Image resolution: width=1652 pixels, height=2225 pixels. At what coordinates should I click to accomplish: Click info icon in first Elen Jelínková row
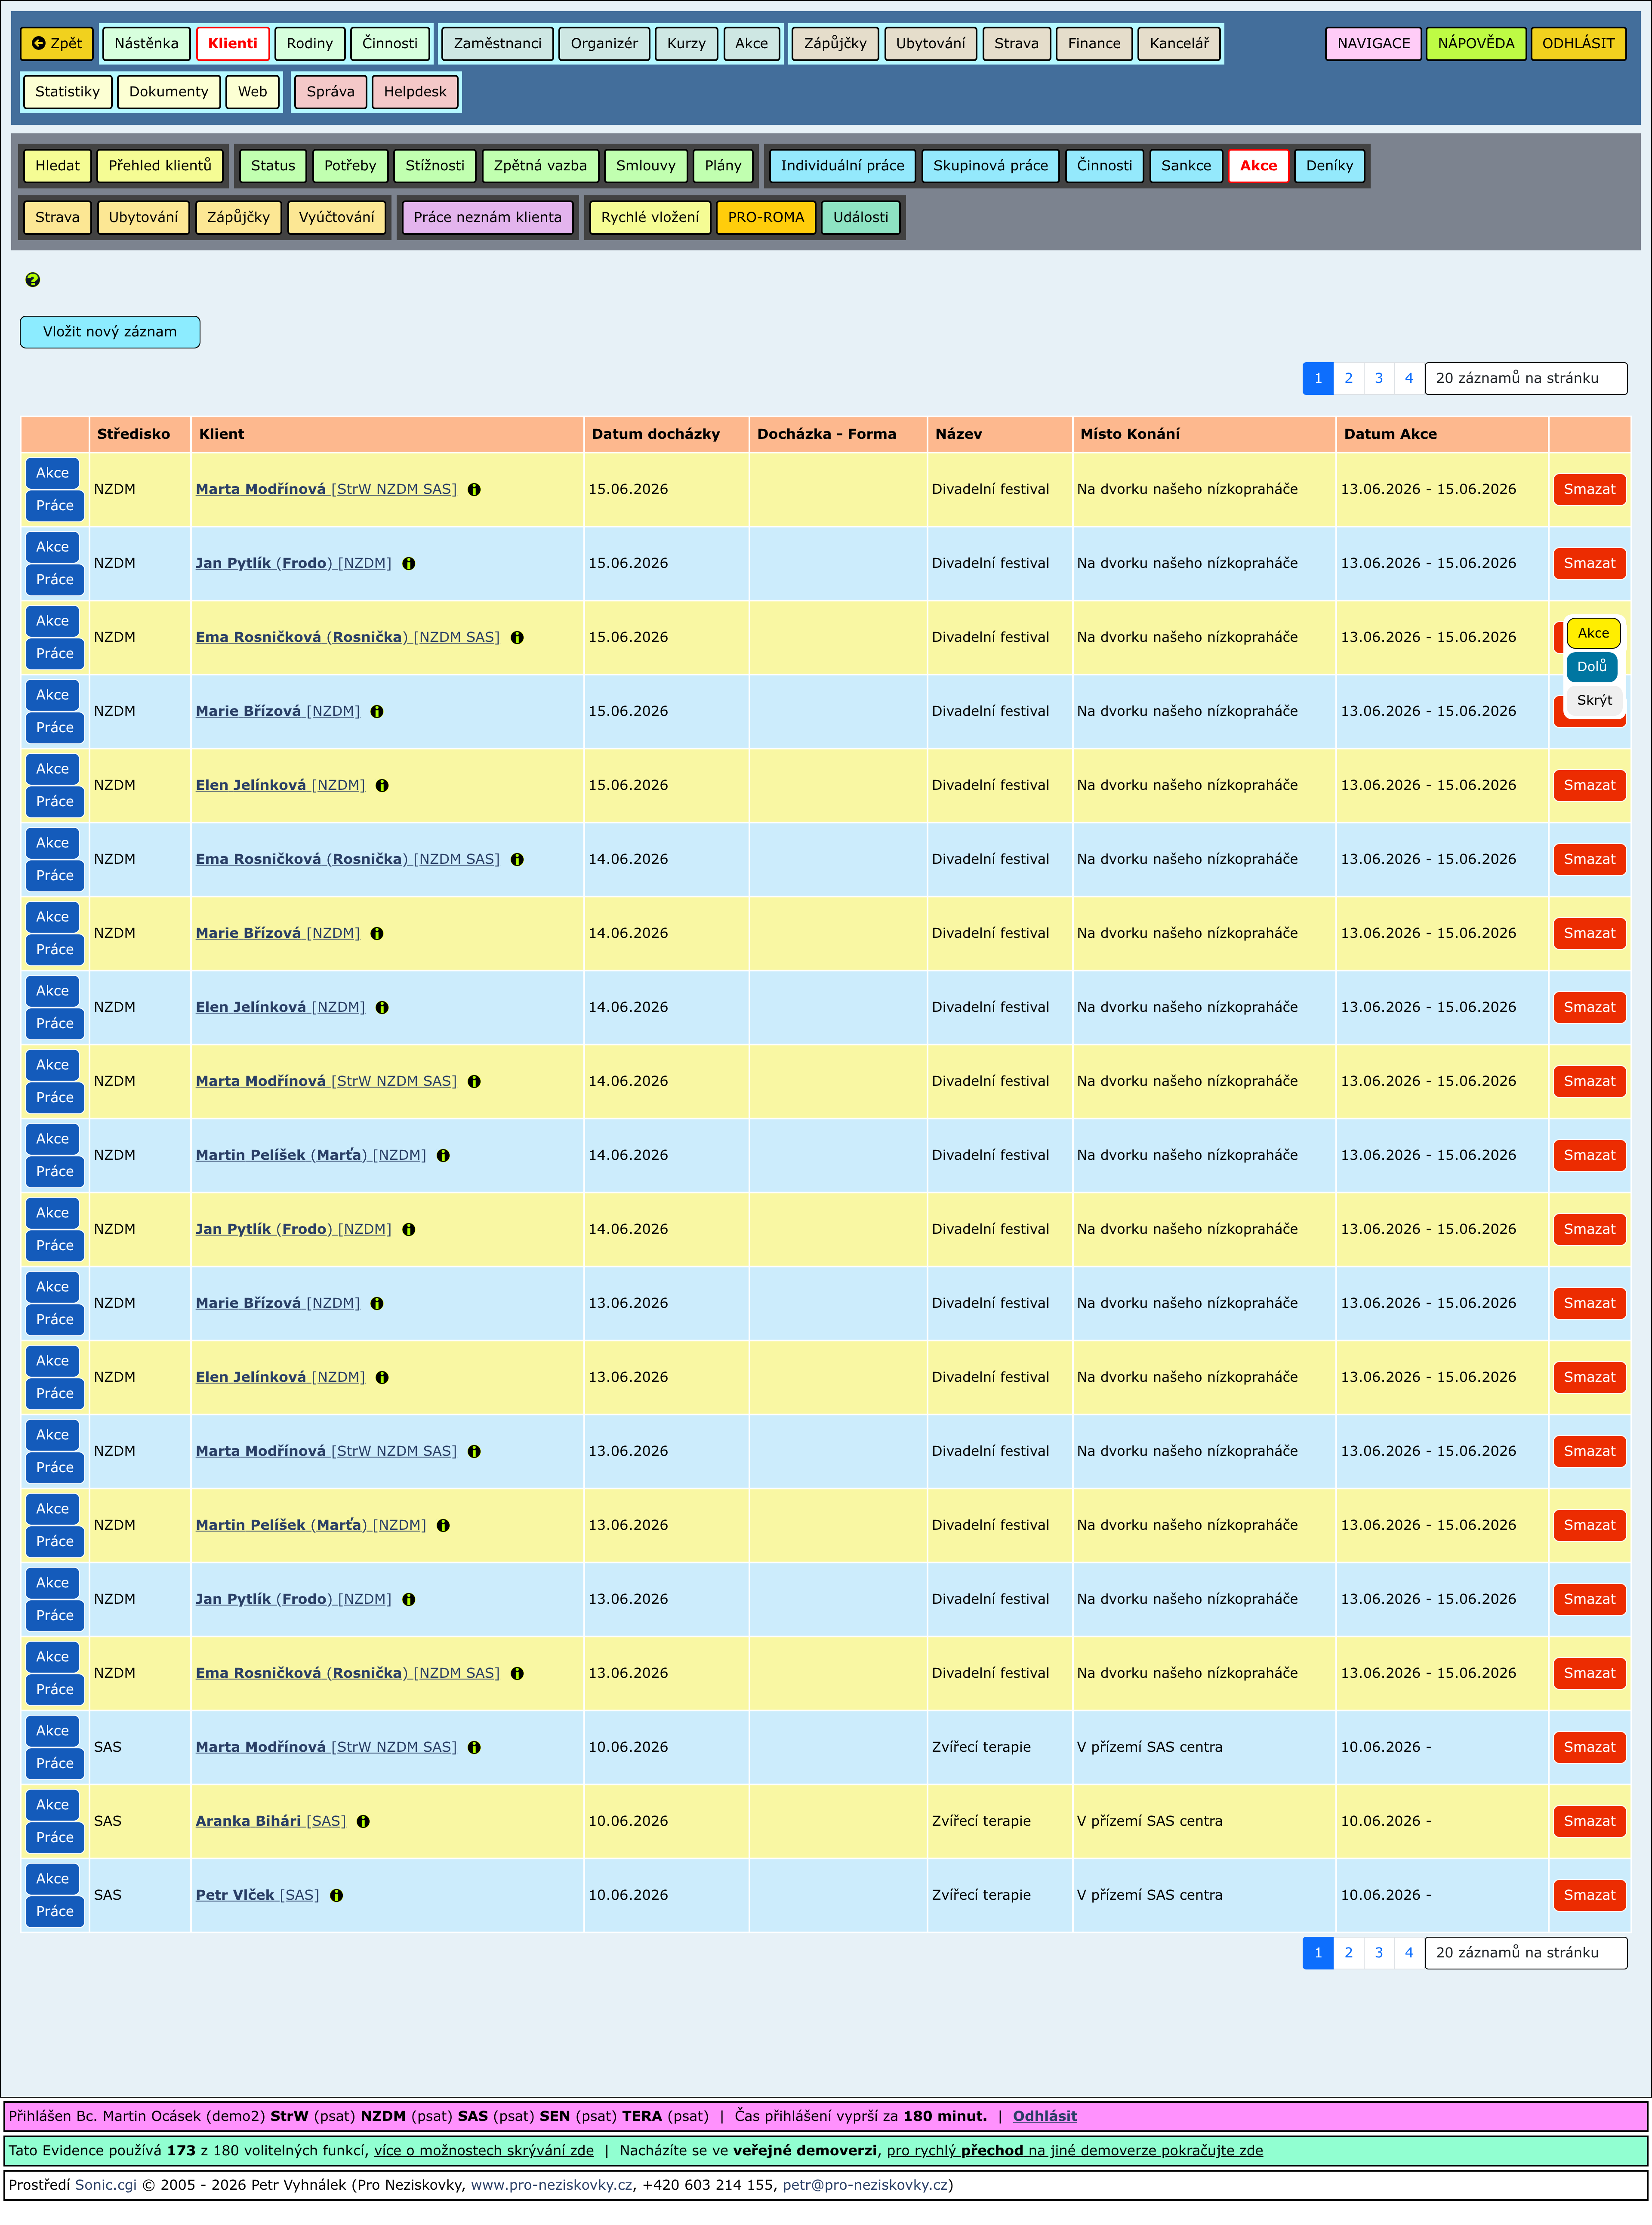382,785
